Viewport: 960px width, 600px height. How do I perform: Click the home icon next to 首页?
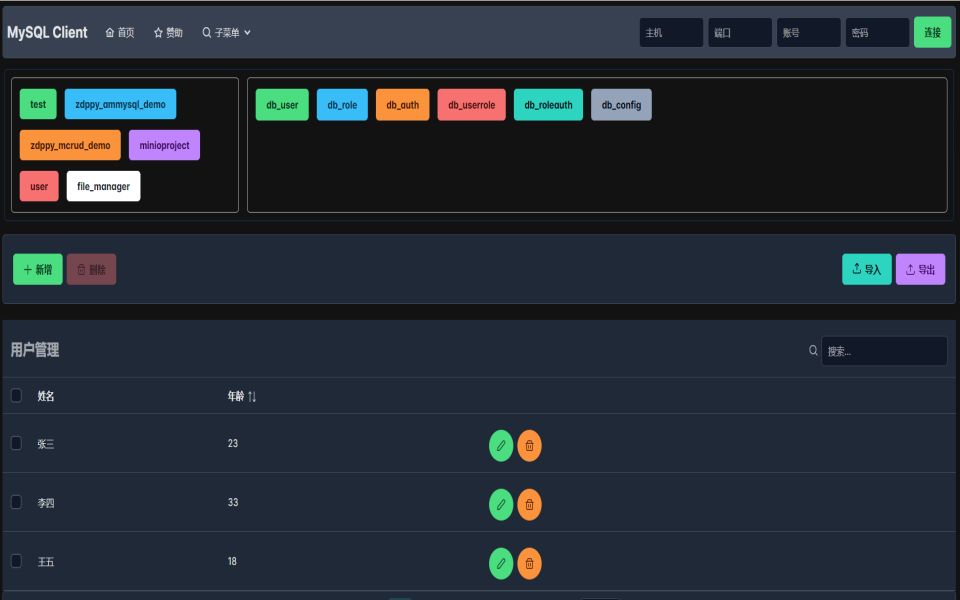108,31
